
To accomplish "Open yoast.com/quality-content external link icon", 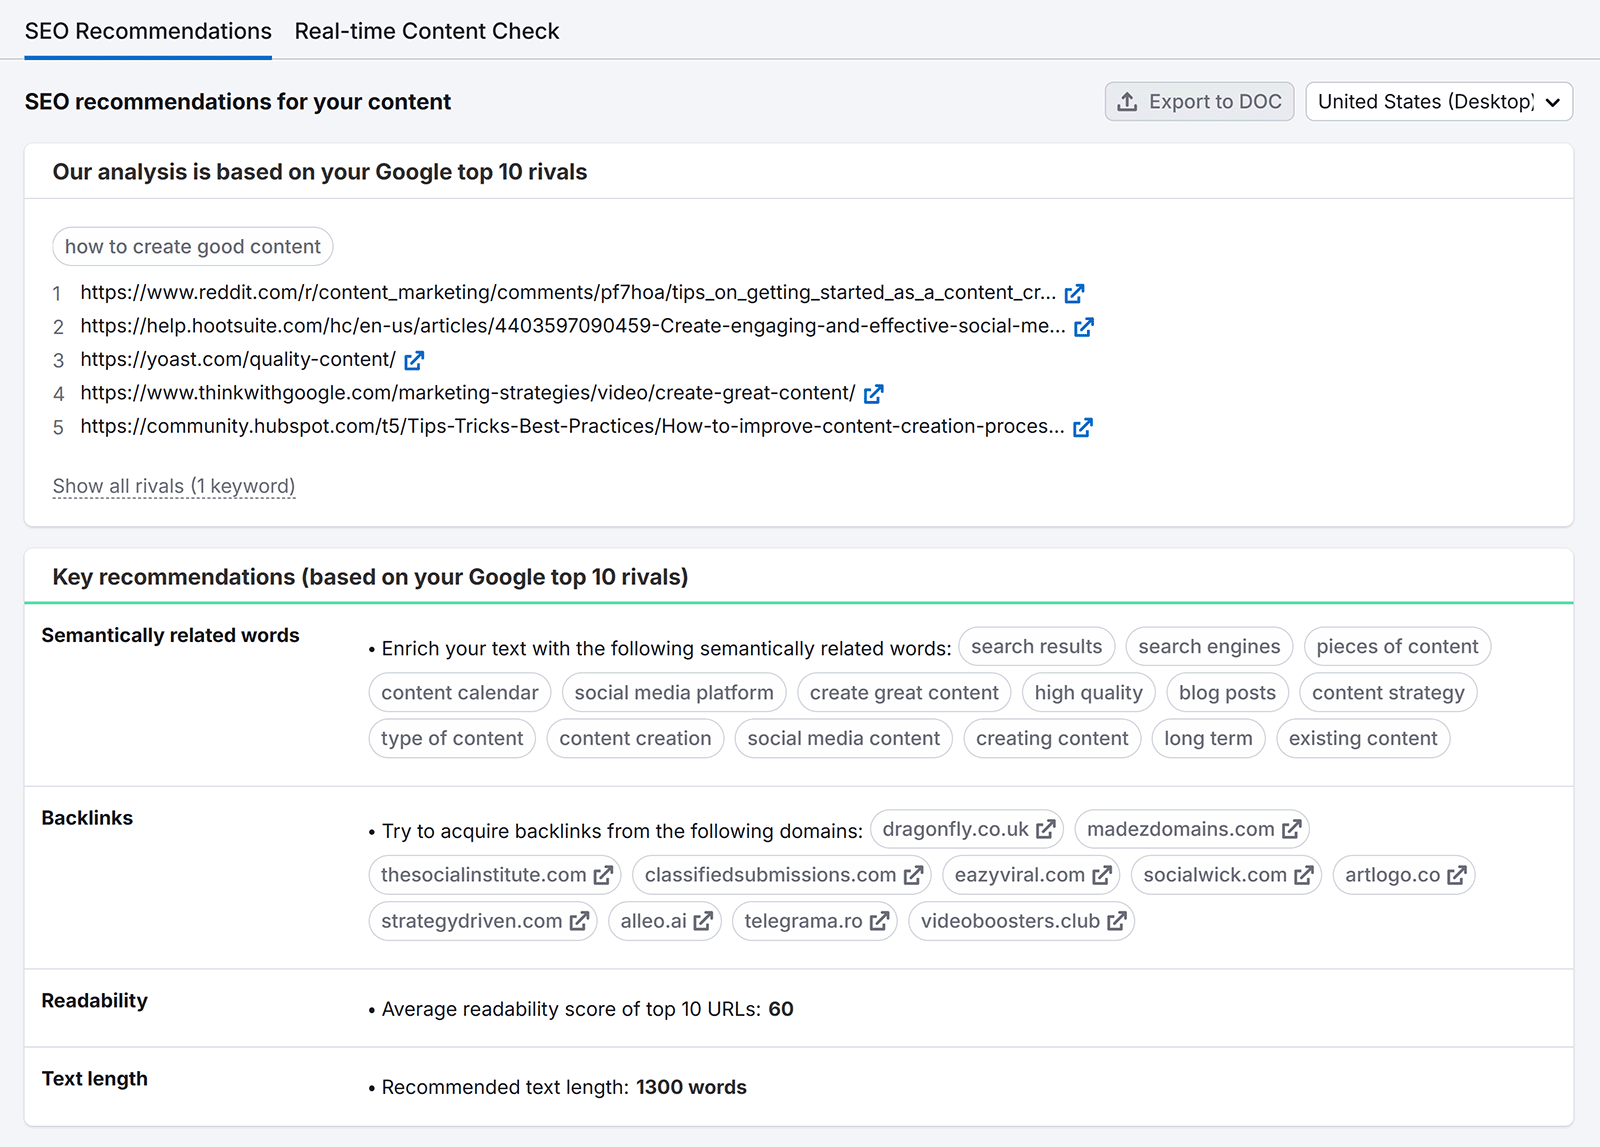I will (414, 360).
